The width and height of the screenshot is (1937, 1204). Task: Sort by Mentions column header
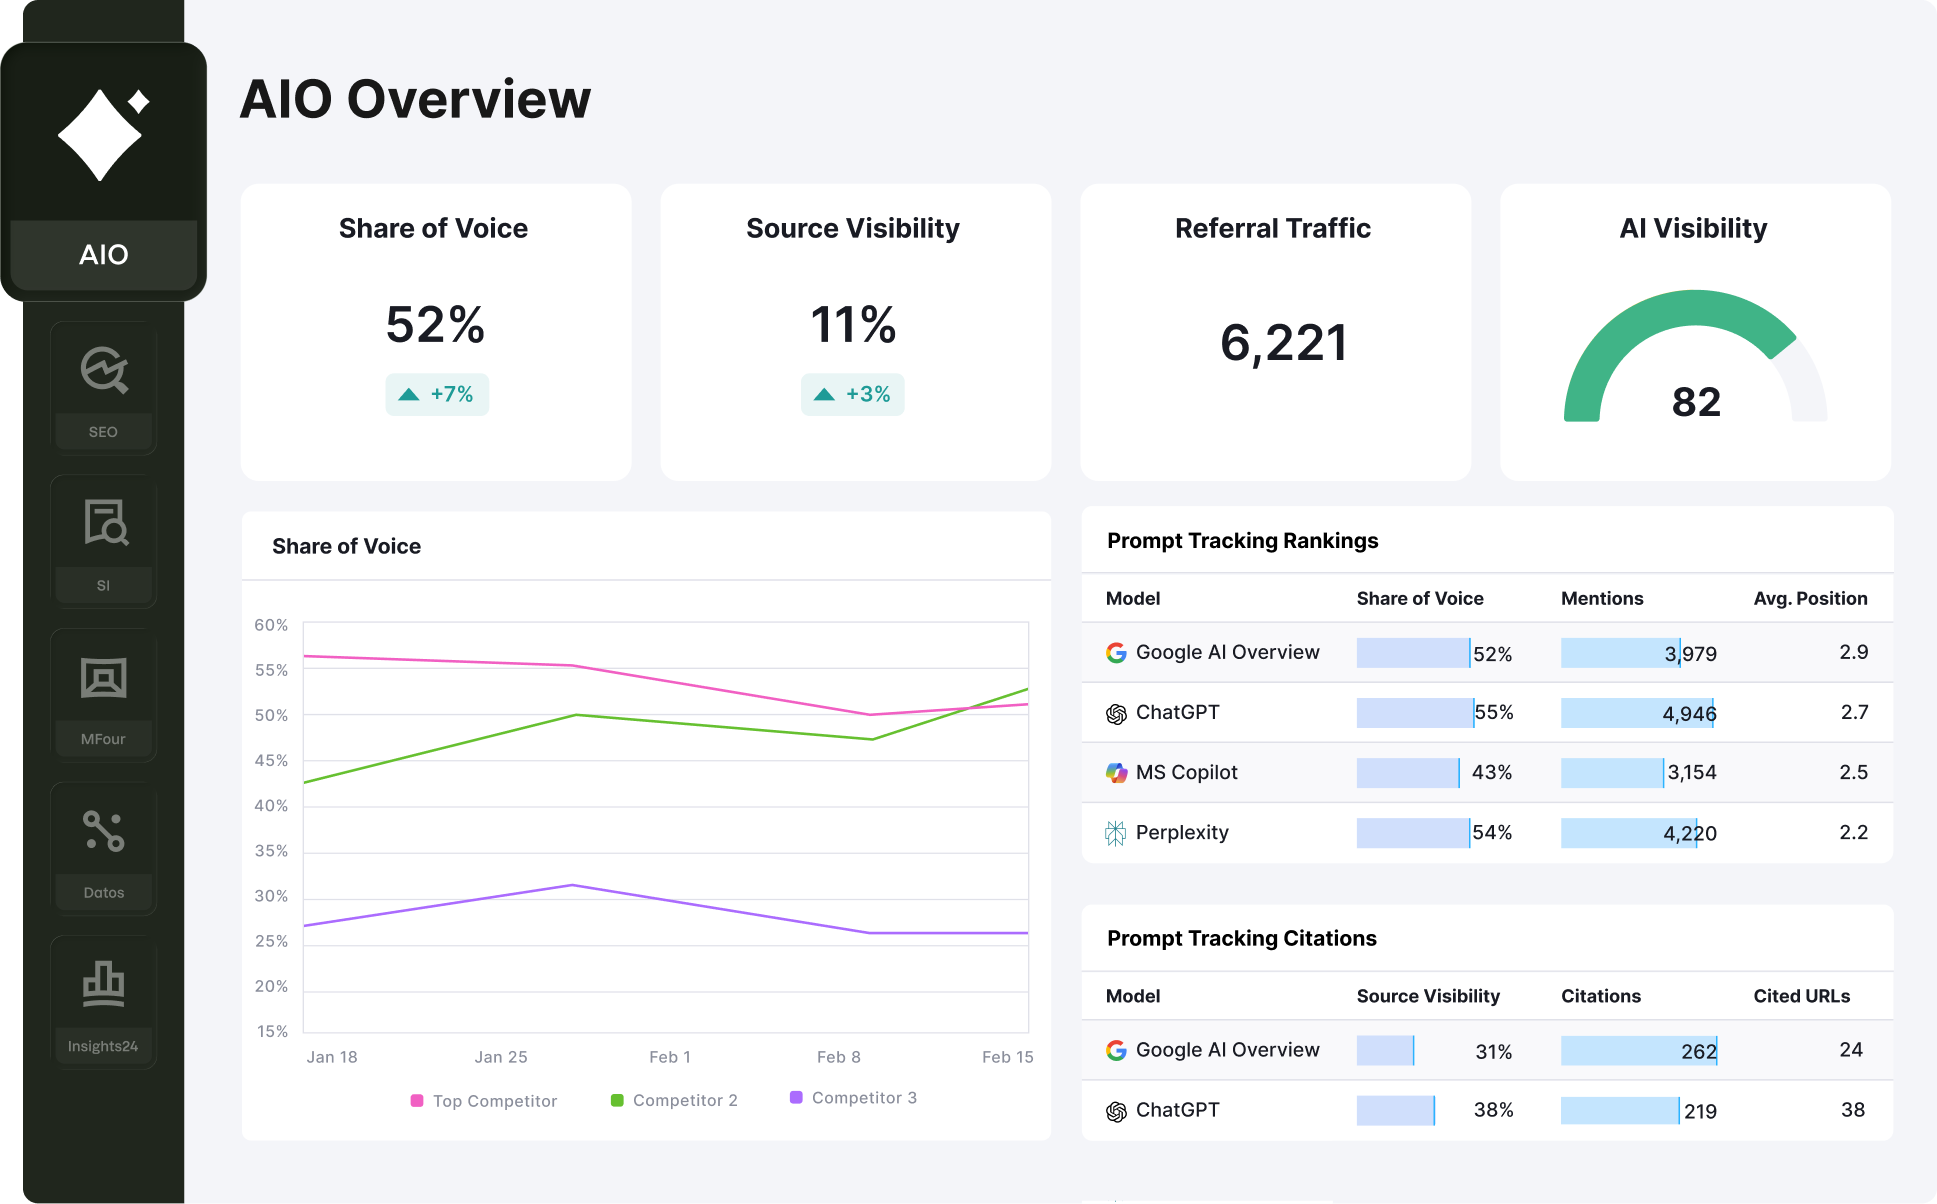pos(1602,599)
